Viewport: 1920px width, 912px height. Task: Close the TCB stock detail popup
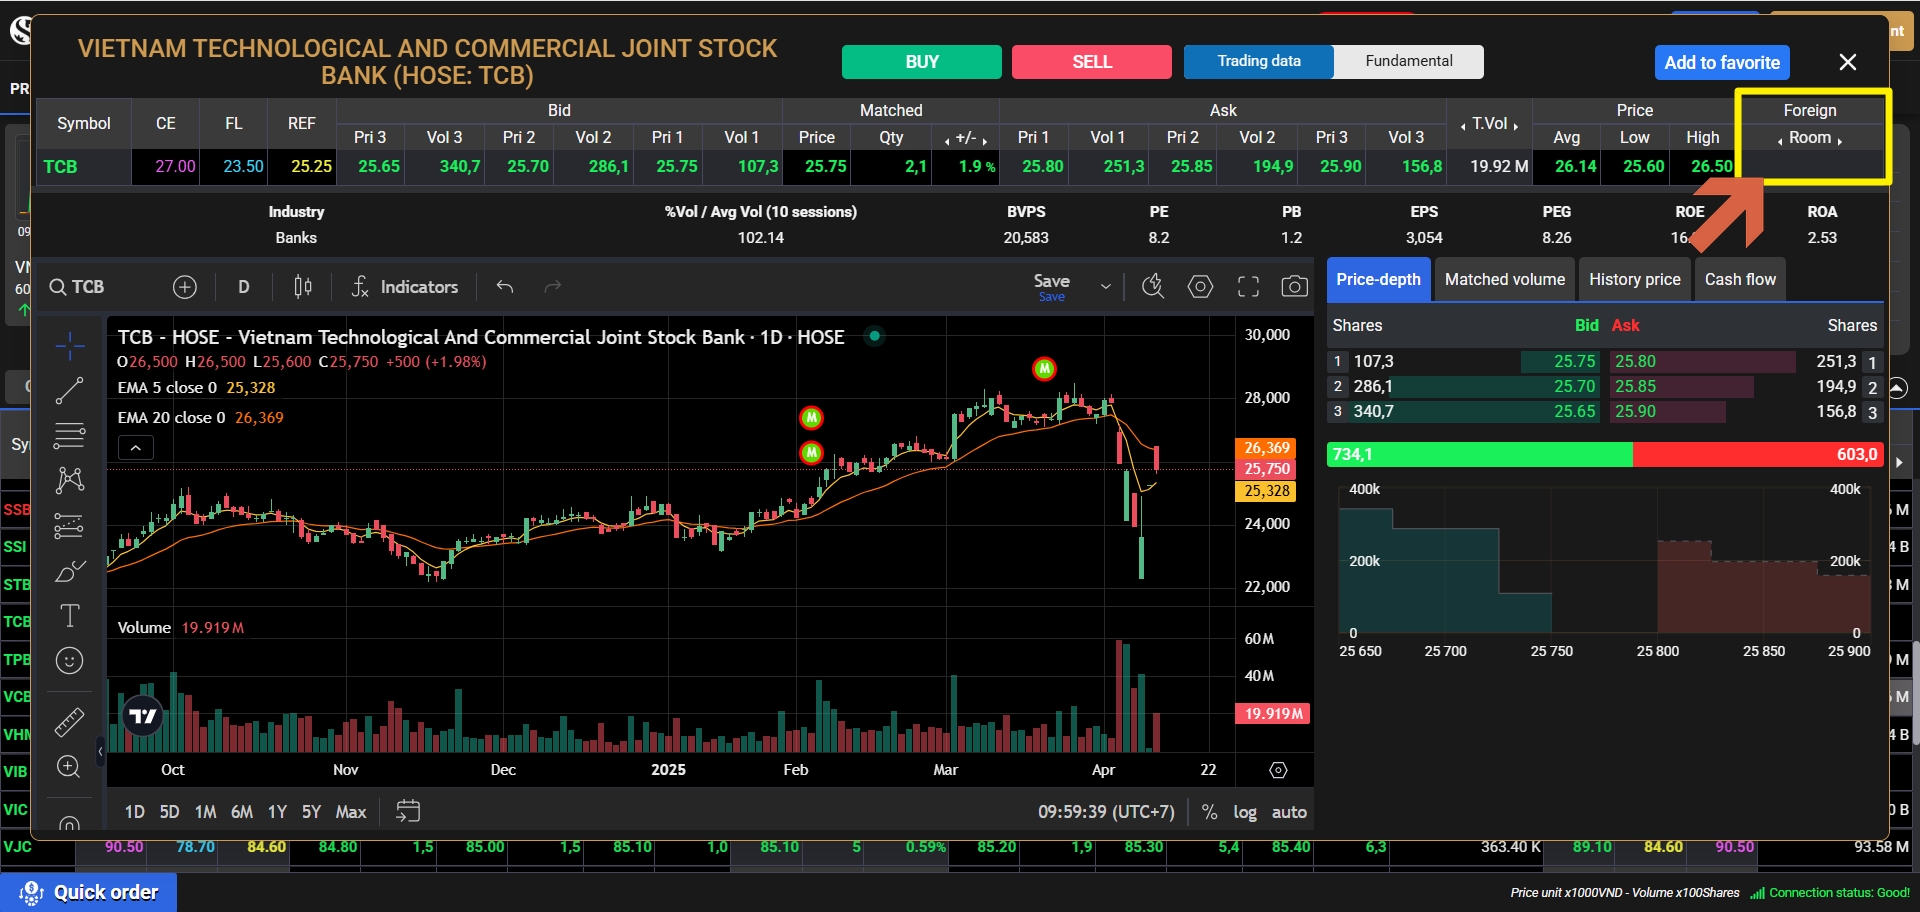point(1848,62)
